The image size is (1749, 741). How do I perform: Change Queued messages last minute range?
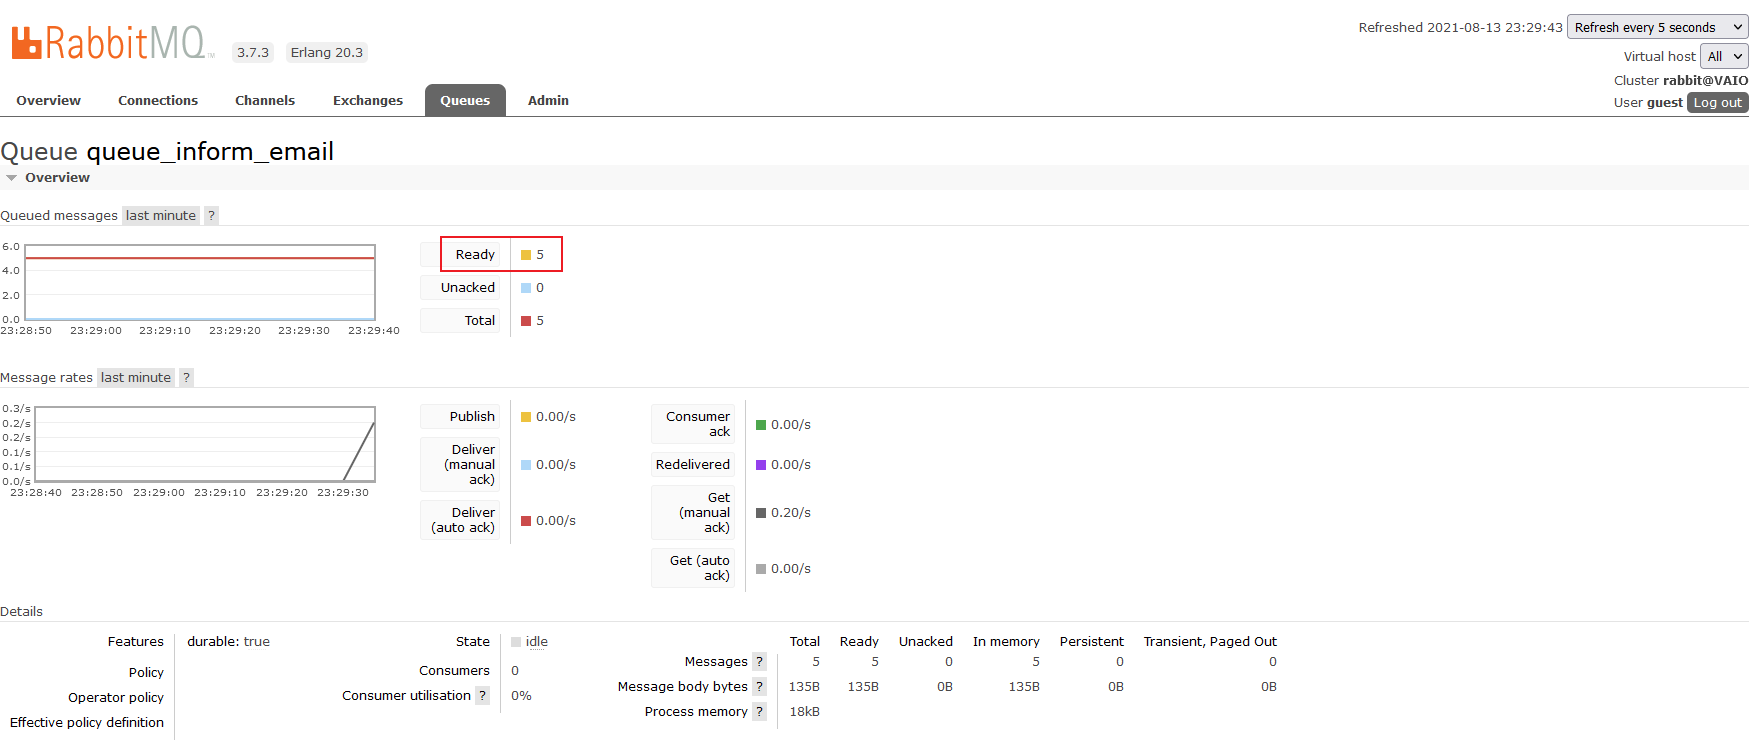(161, 215)
